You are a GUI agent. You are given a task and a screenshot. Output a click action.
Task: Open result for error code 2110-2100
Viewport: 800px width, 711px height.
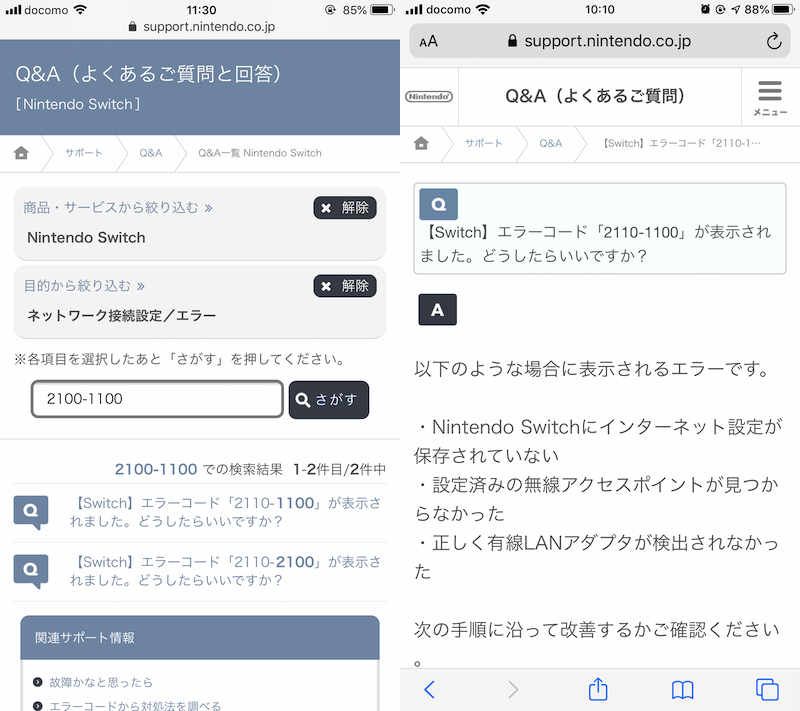click(x=213, y=571)
